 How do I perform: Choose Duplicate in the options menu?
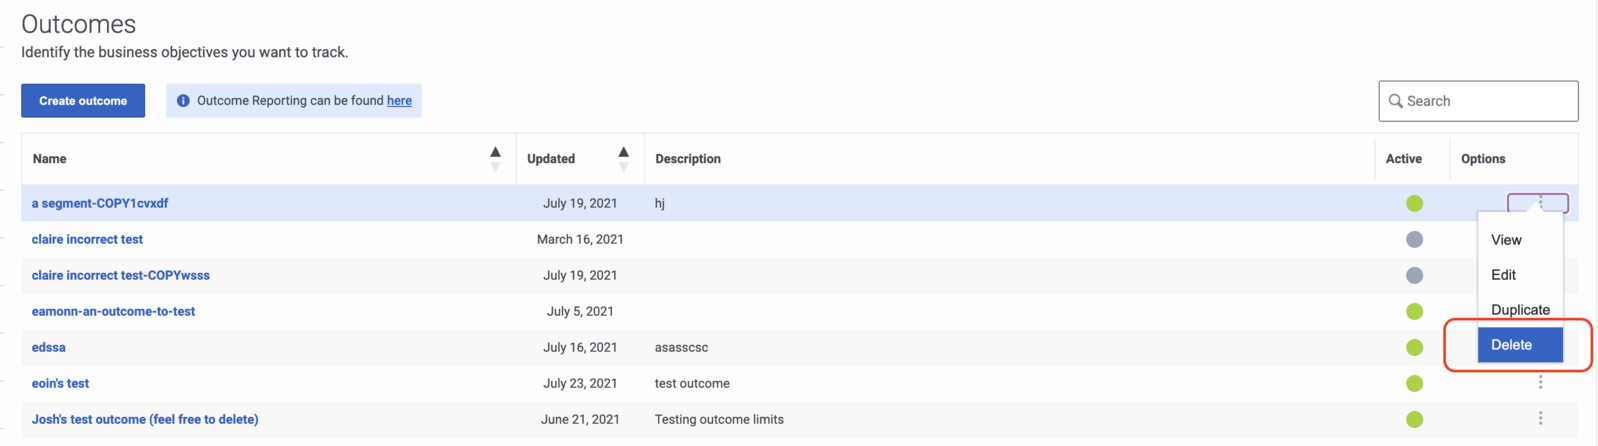1520,310
